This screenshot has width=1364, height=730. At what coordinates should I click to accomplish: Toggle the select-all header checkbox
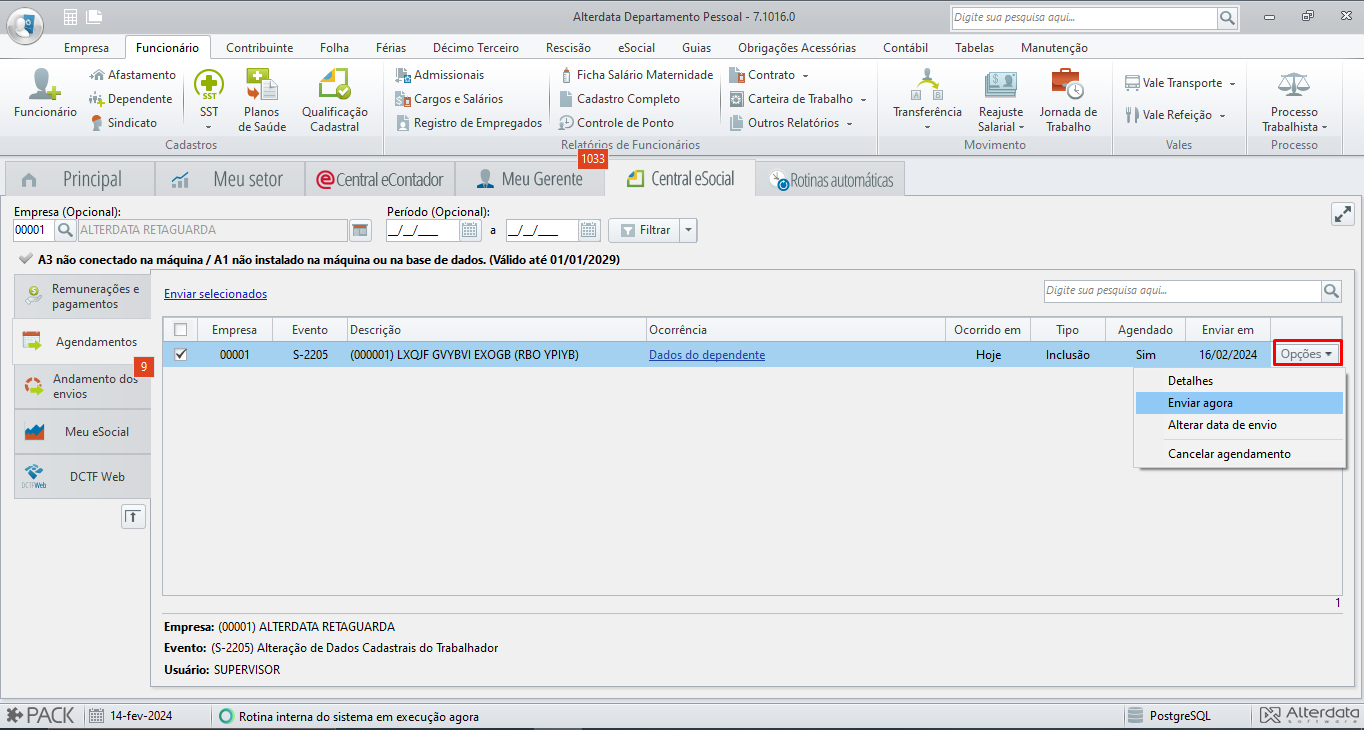(180, 329)
